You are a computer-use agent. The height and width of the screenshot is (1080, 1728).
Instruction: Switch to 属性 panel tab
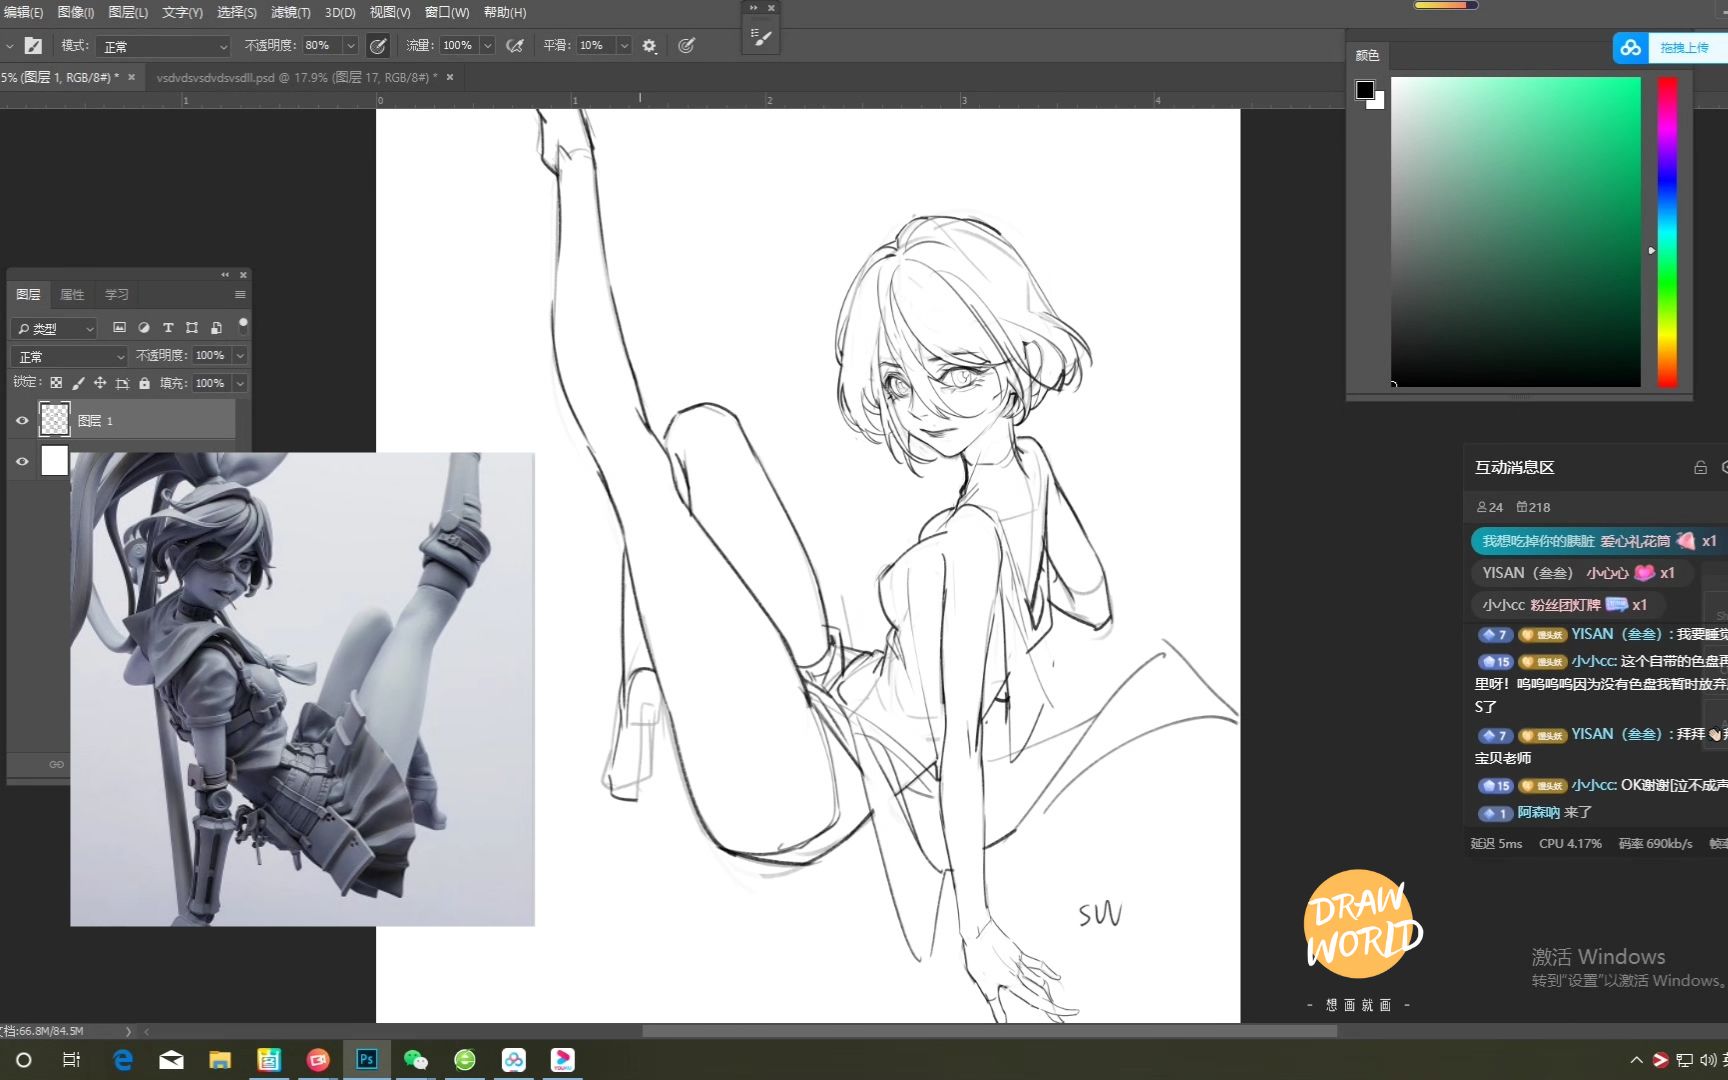(72, 294)
